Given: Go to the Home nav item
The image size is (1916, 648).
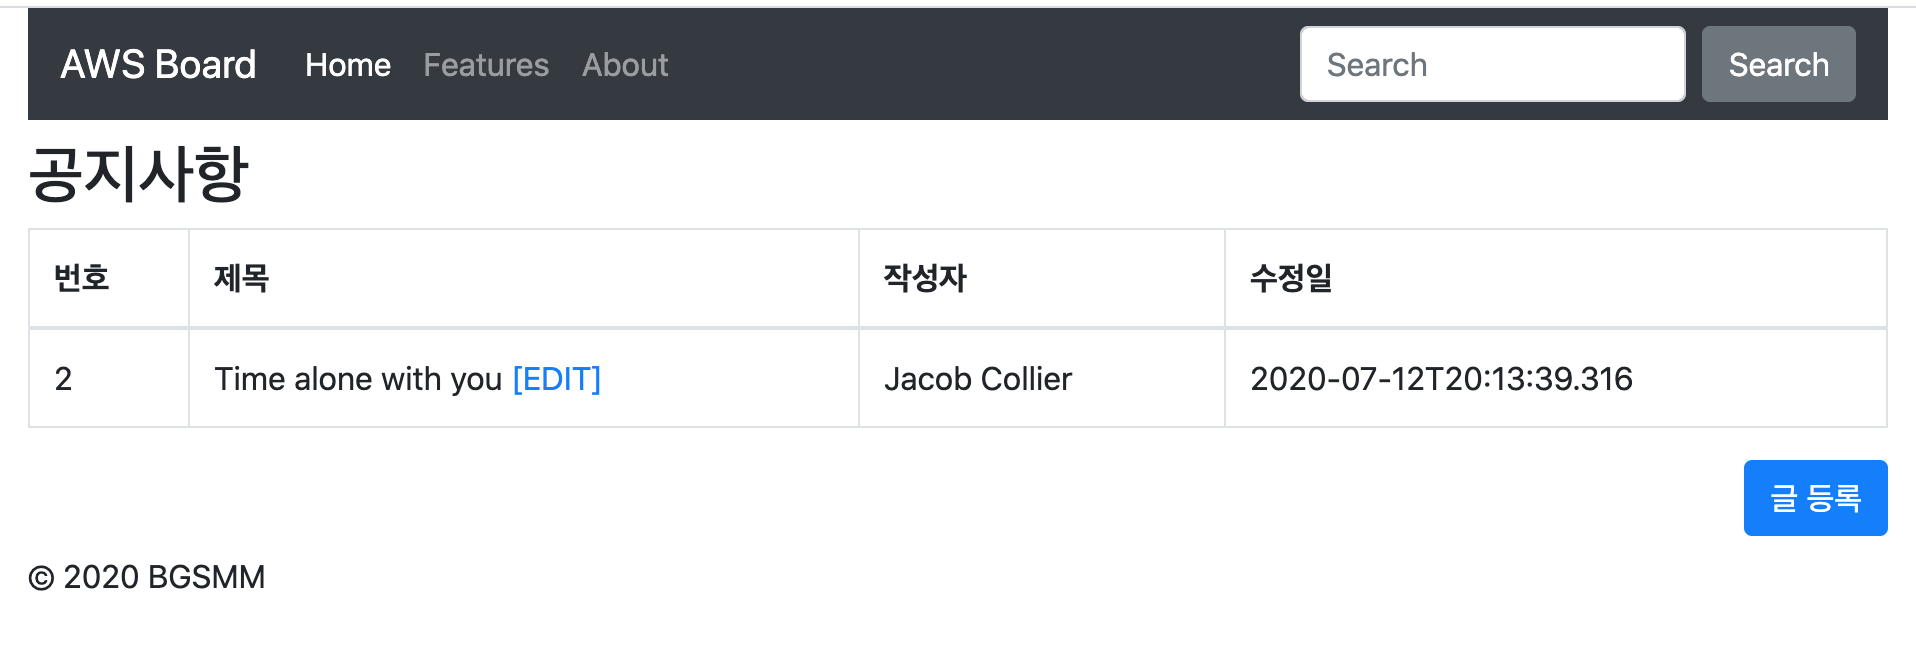Looking at the screenshot, I should pyautogui.click(x=348, y=65).
